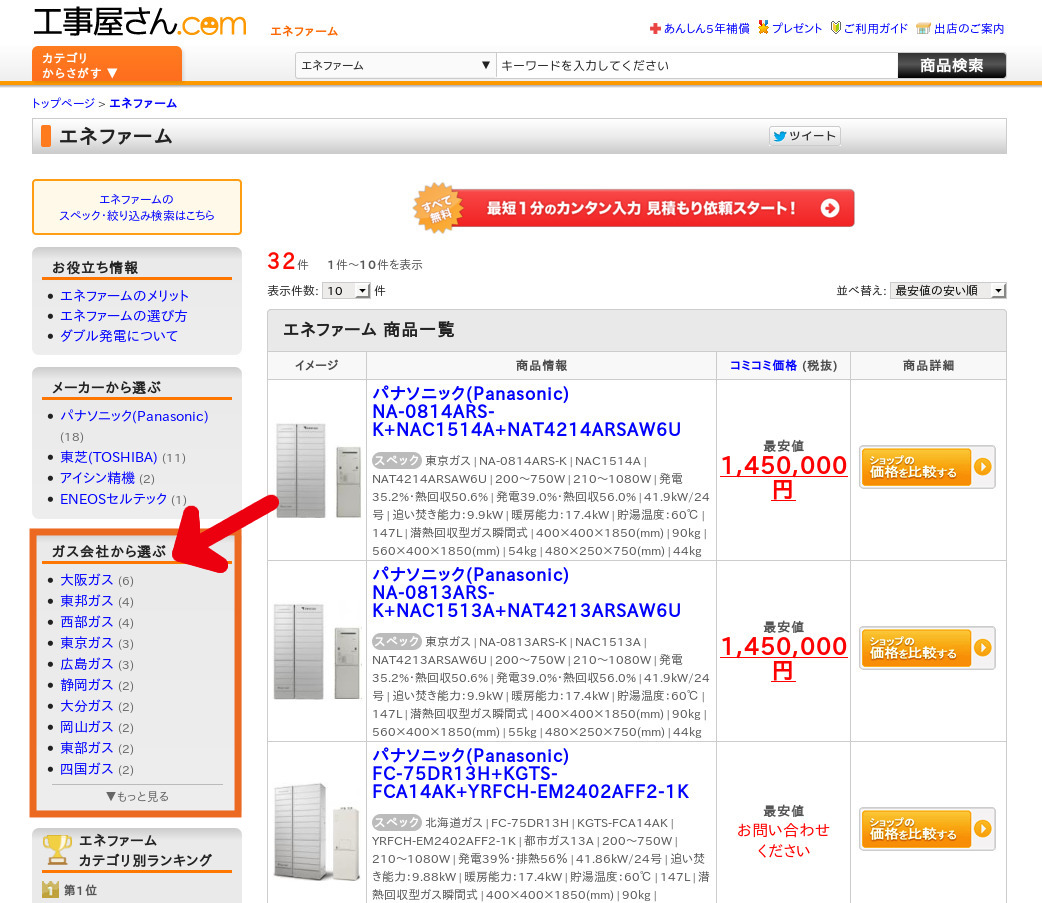The height and width of the screenshot is (903, 1042).
Task: Open the 表示件数 10 dropdown
Action: point(346,291)
